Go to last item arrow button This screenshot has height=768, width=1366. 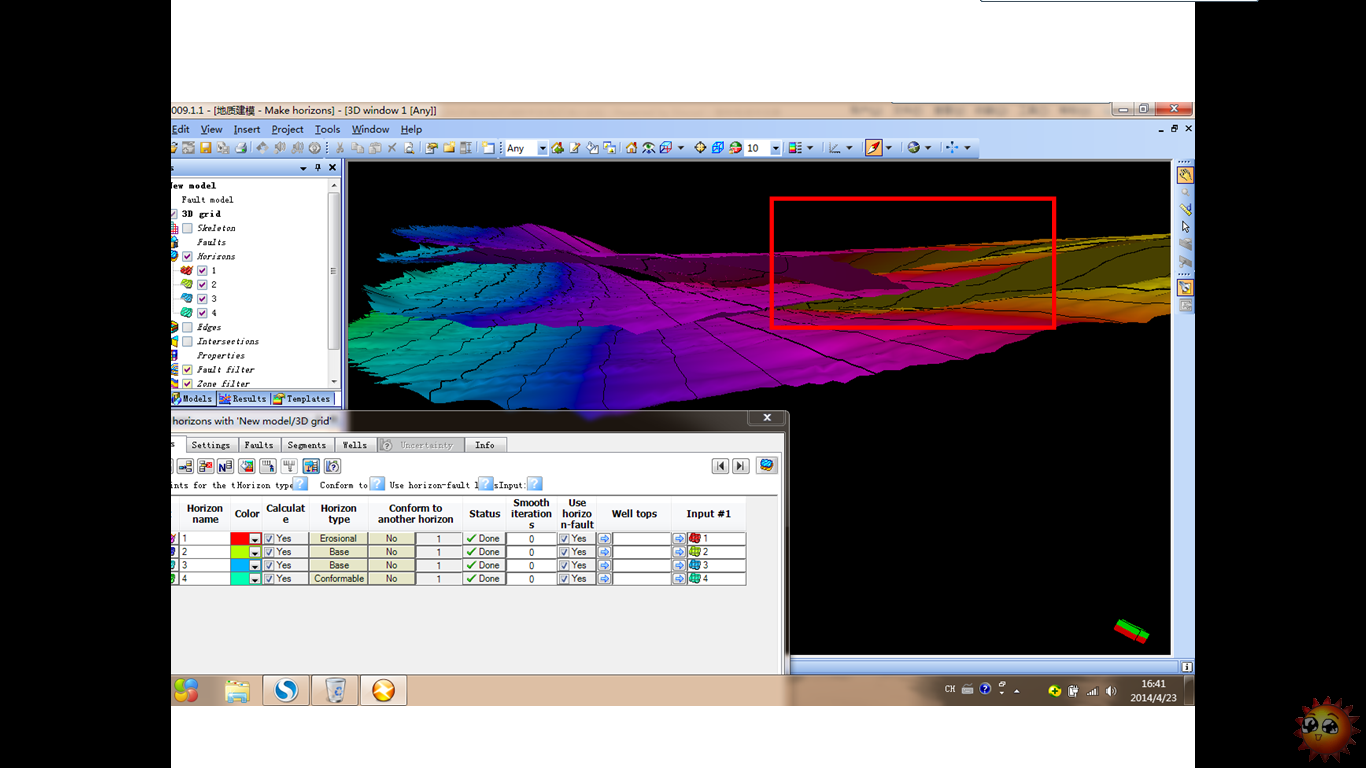pyautogui.click(x=741, y=466)
